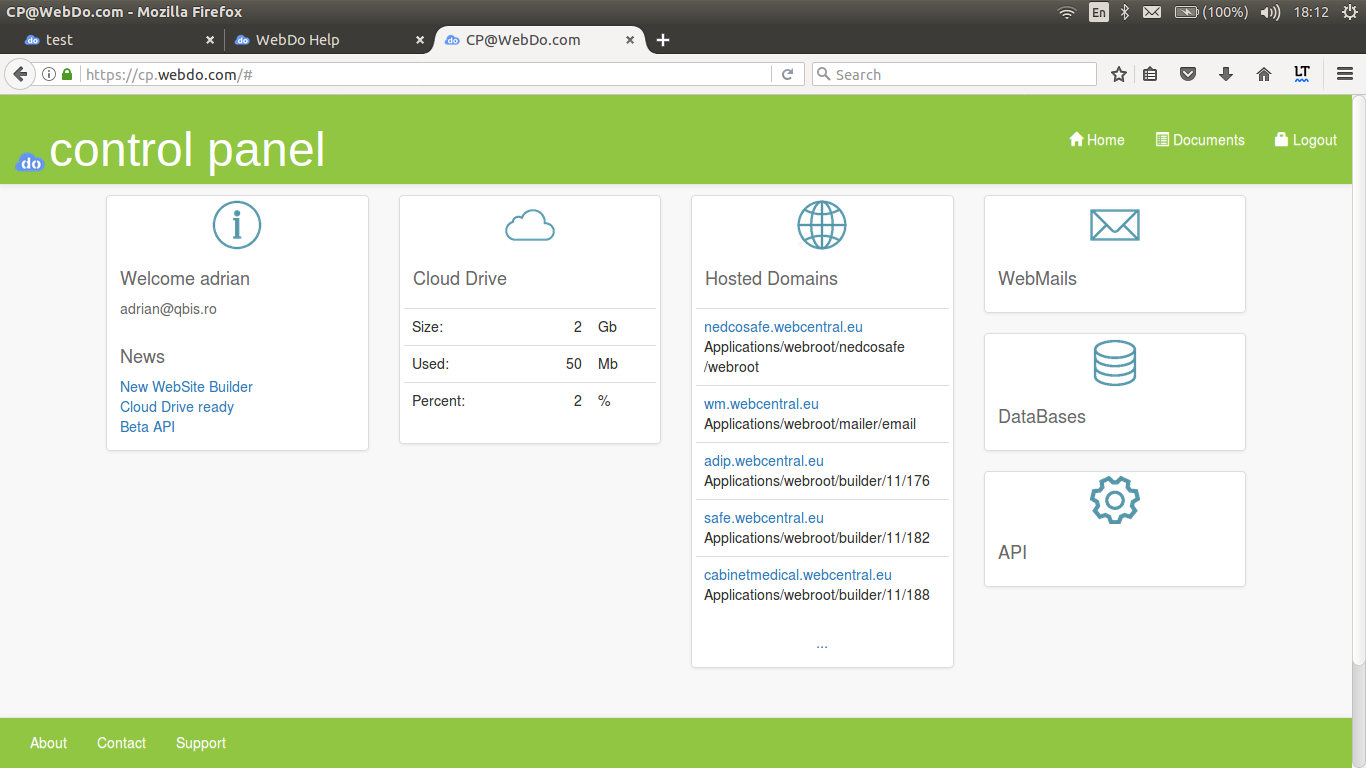The width and height of the screenshot is (1366, 768).
Task: Open the battery 100% indicator menu
Action: 1211,12
